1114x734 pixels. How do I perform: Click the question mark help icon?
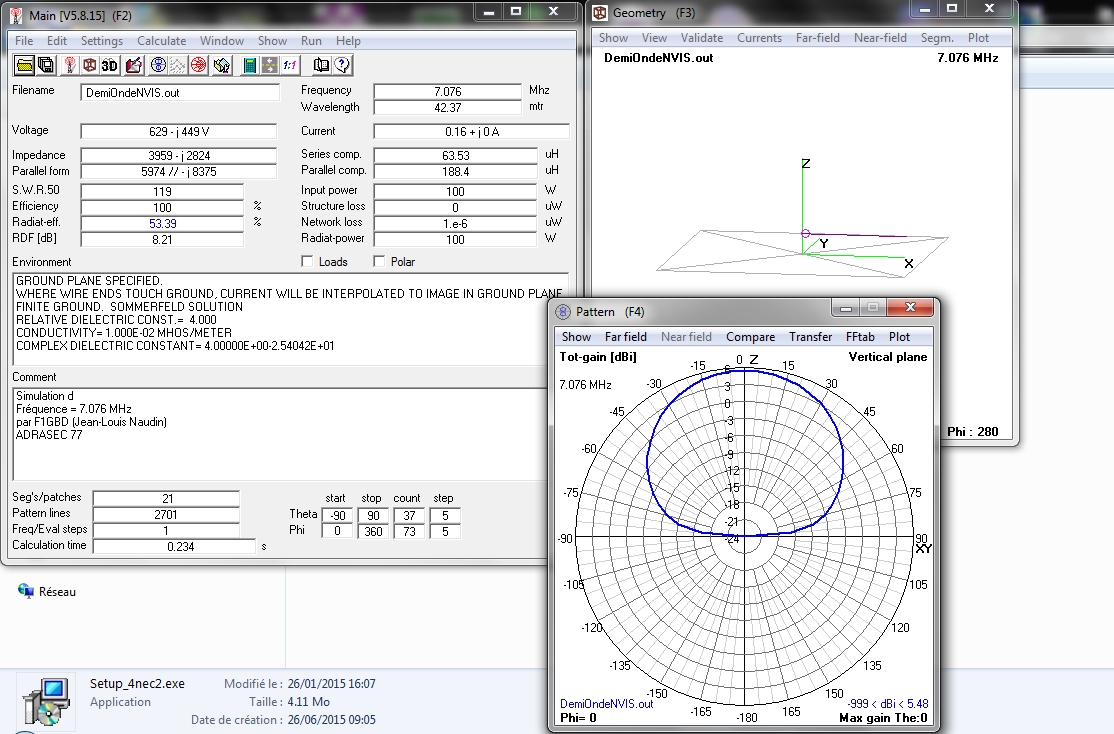[342, 65]
